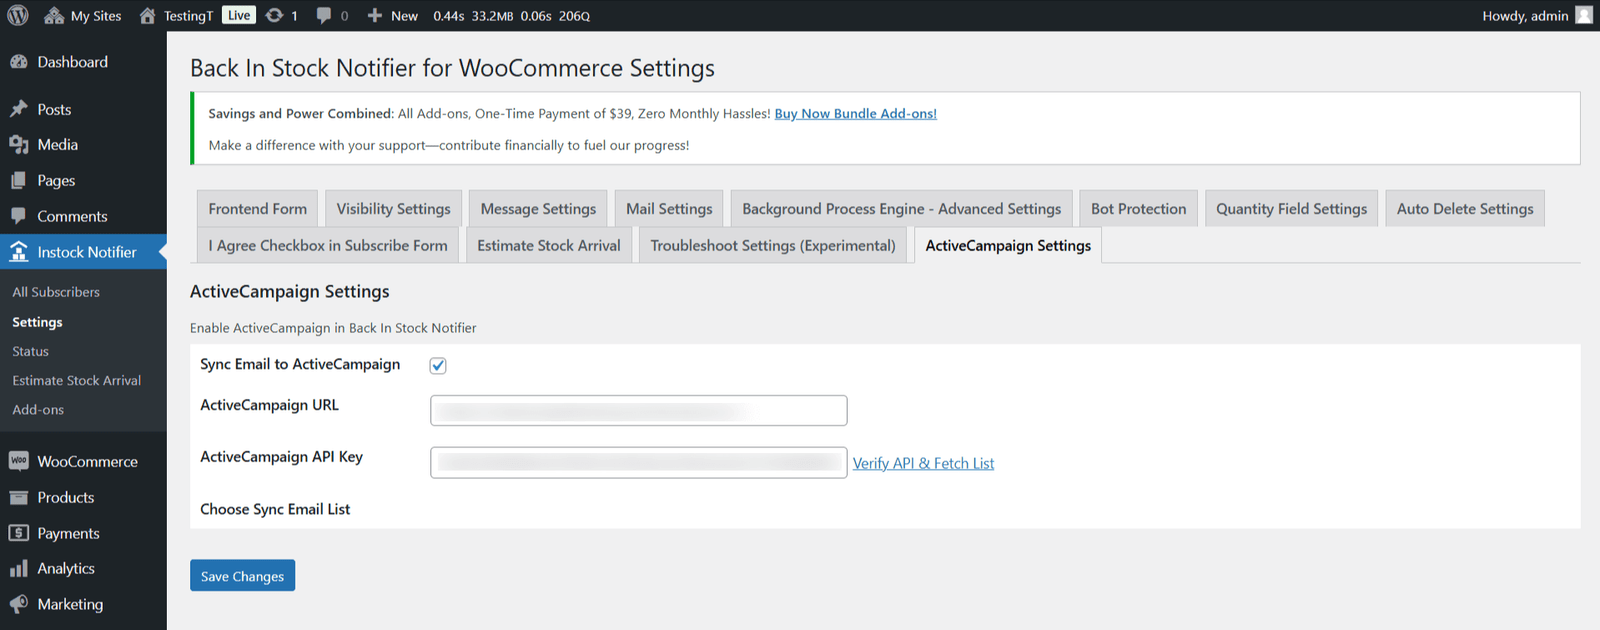The width and height of the screenshot is (1600, 630).
Task: Click into the ActiveCampaign URL field
Action: (639, 410)
